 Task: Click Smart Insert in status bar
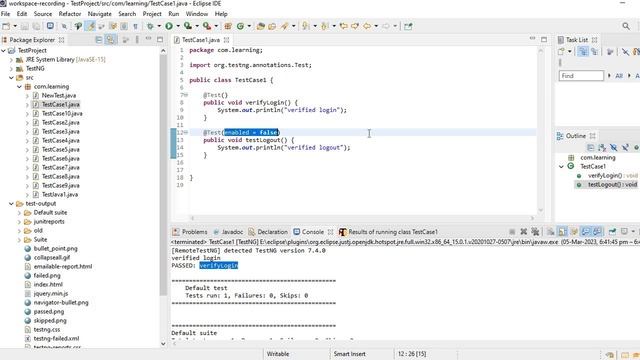[x=349, y=354]
